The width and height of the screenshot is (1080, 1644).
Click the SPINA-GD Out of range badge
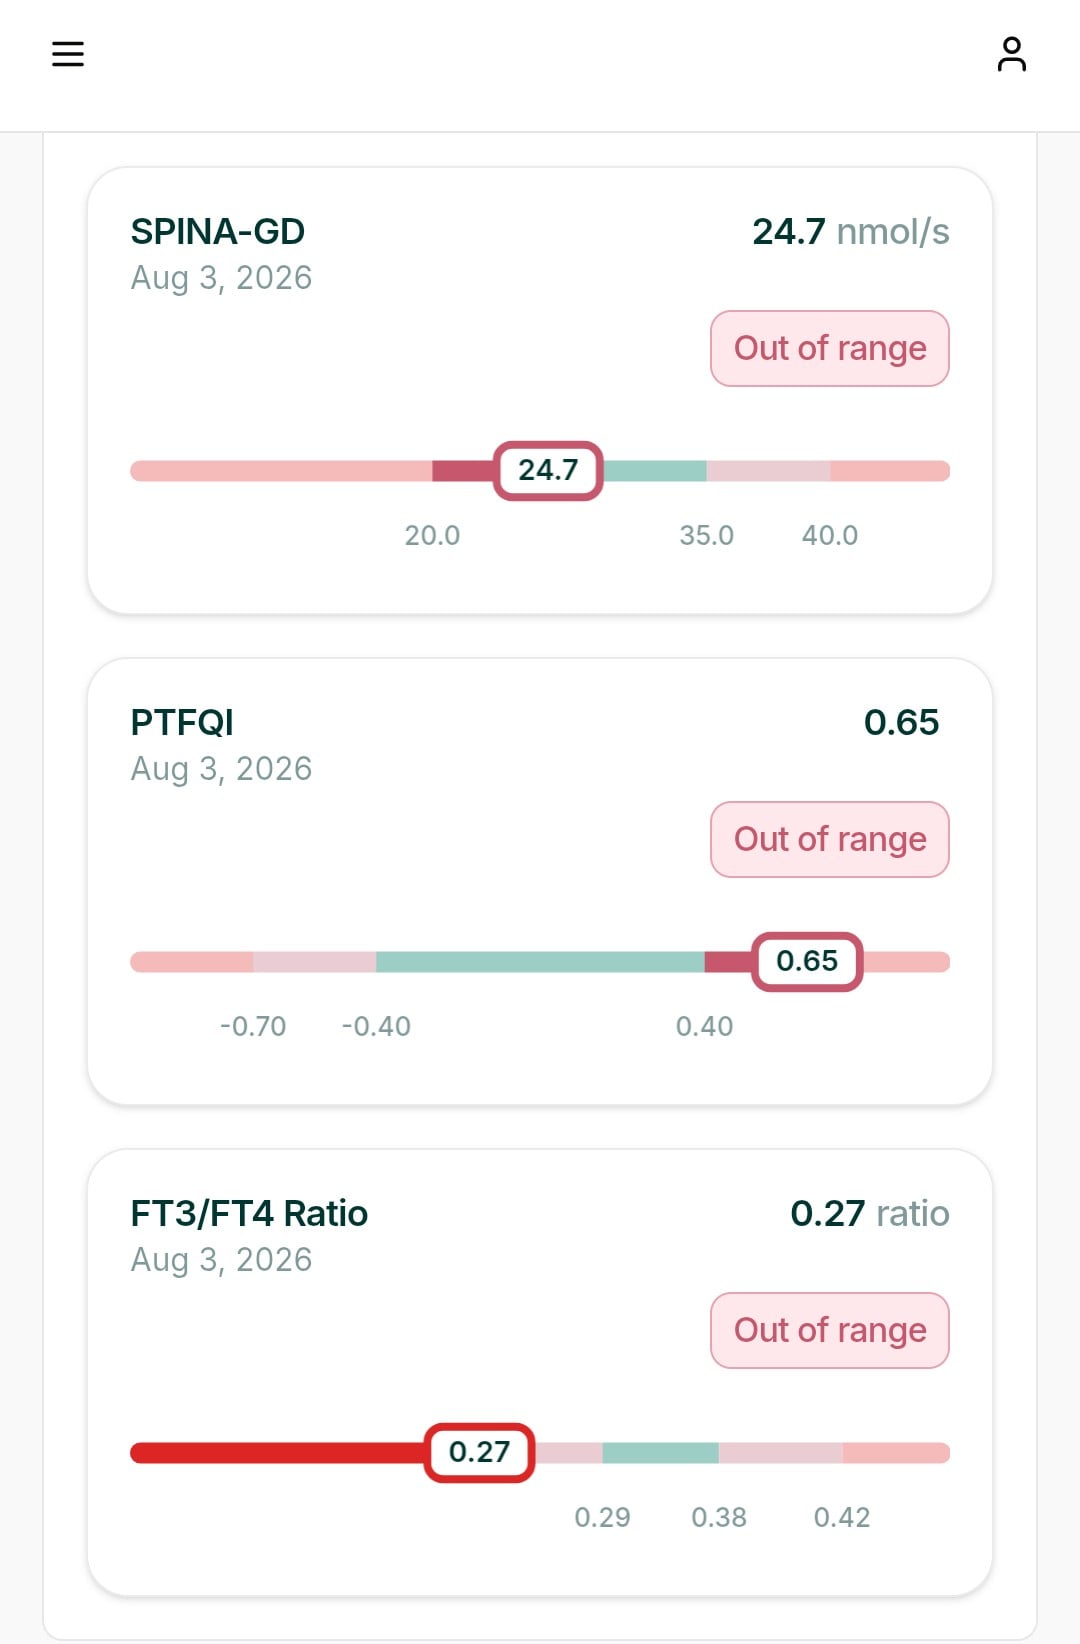830,348
